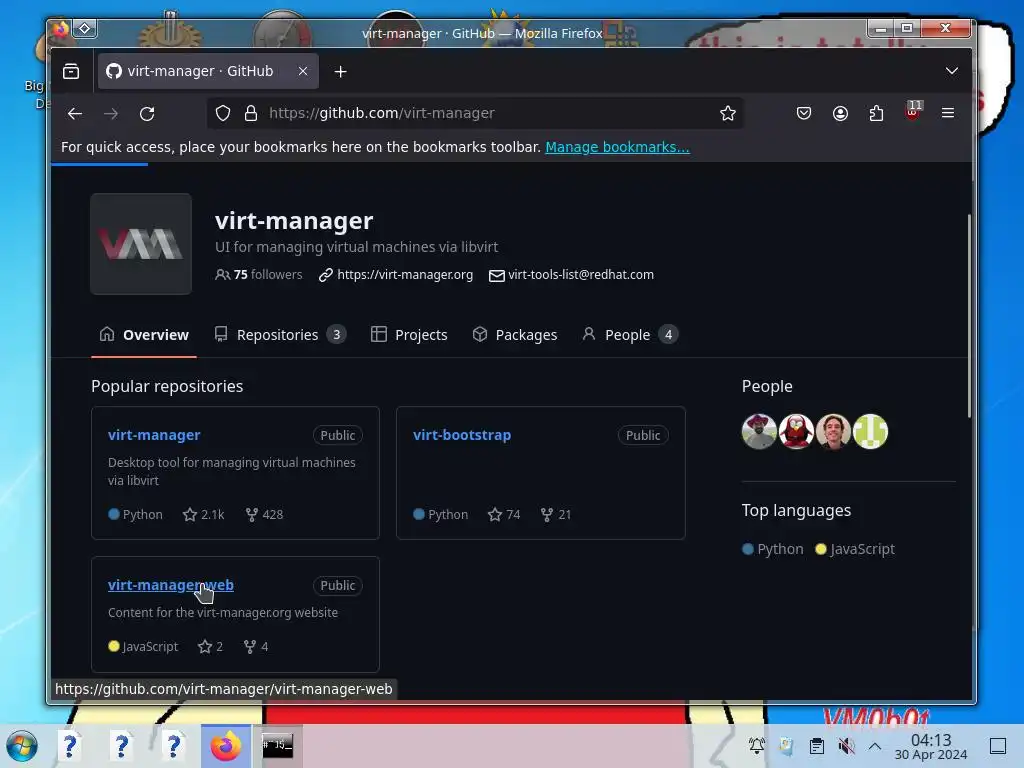Click the Public badge on virt-manager card

[338, 436]
